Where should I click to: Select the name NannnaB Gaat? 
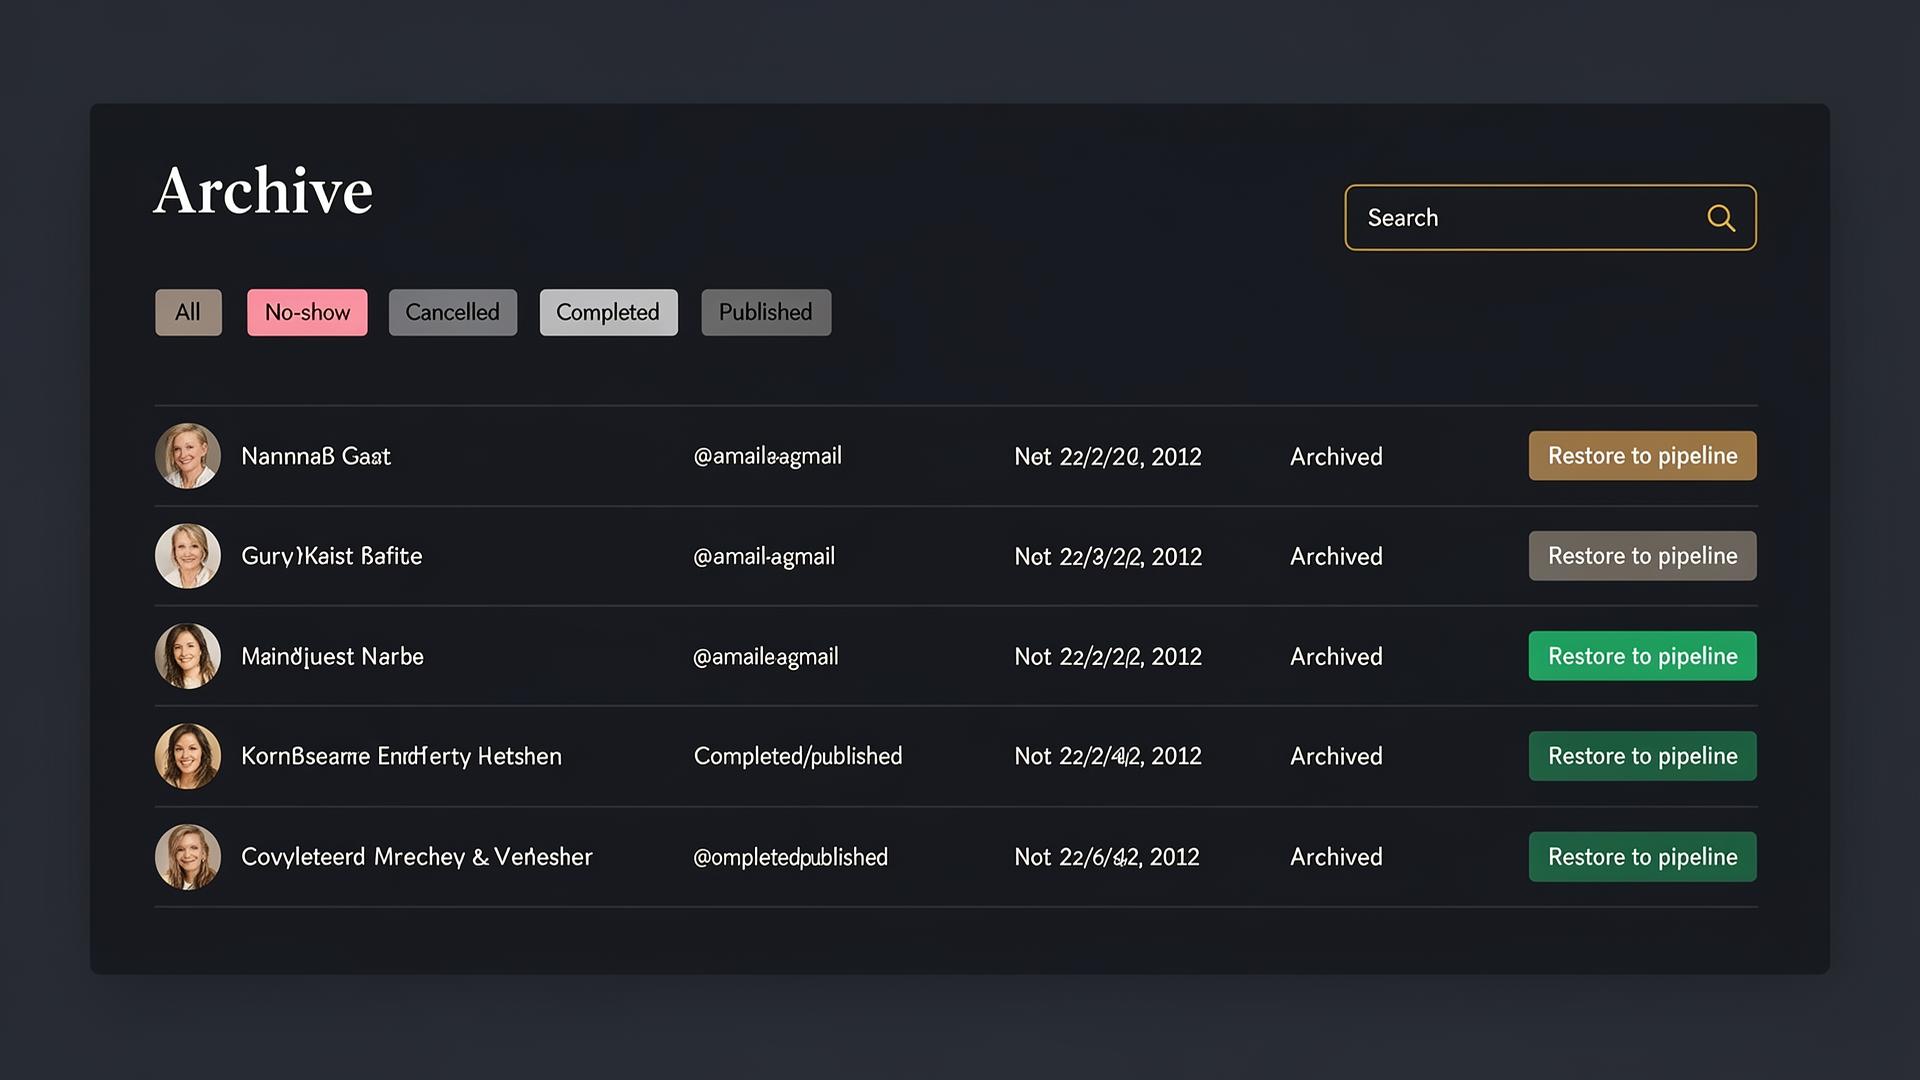tap(316, 457)
